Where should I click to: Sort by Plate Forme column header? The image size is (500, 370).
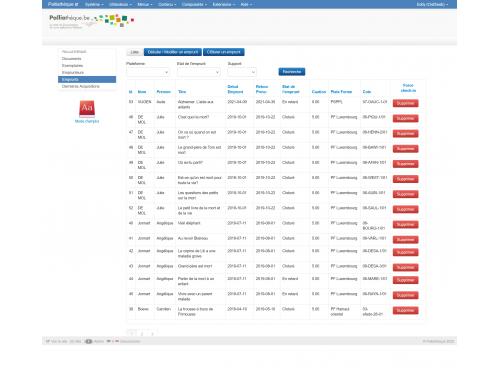point(341,92)
